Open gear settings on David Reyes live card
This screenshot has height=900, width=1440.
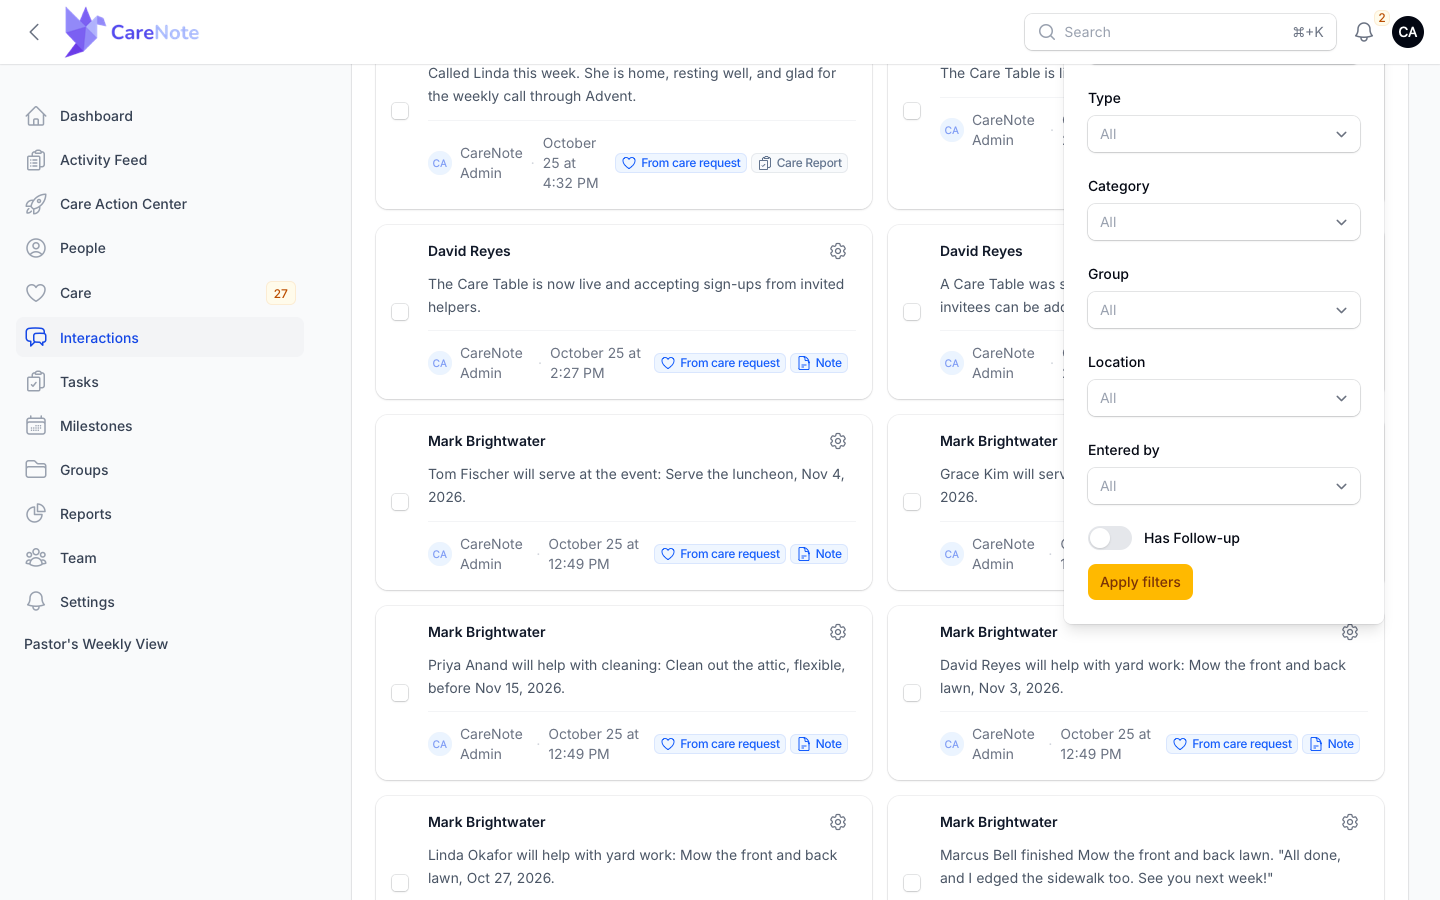click(838, 251)
